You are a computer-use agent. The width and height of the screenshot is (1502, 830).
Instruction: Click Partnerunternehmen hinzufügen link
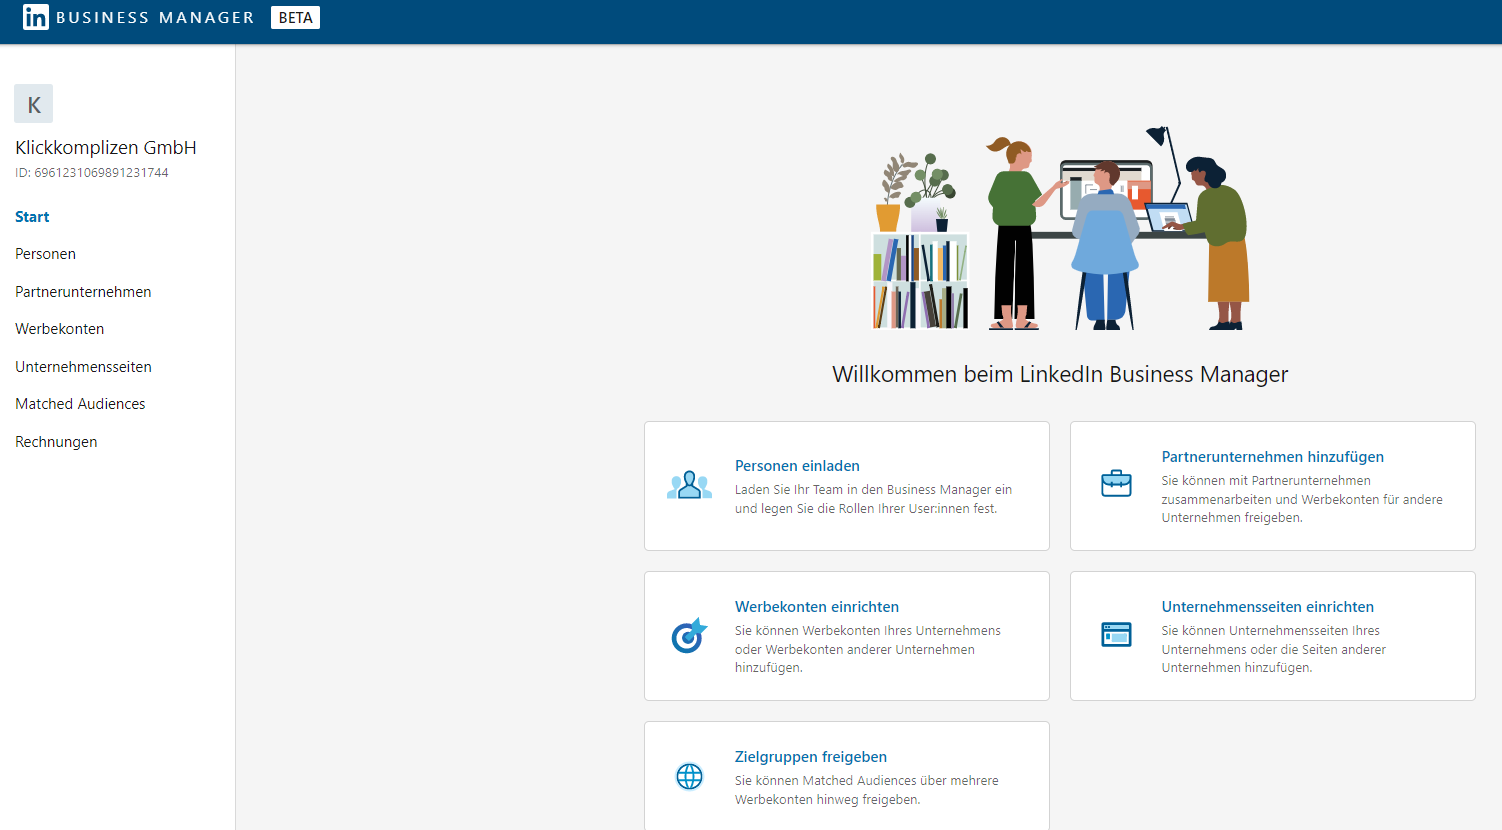click(1273, 457)
